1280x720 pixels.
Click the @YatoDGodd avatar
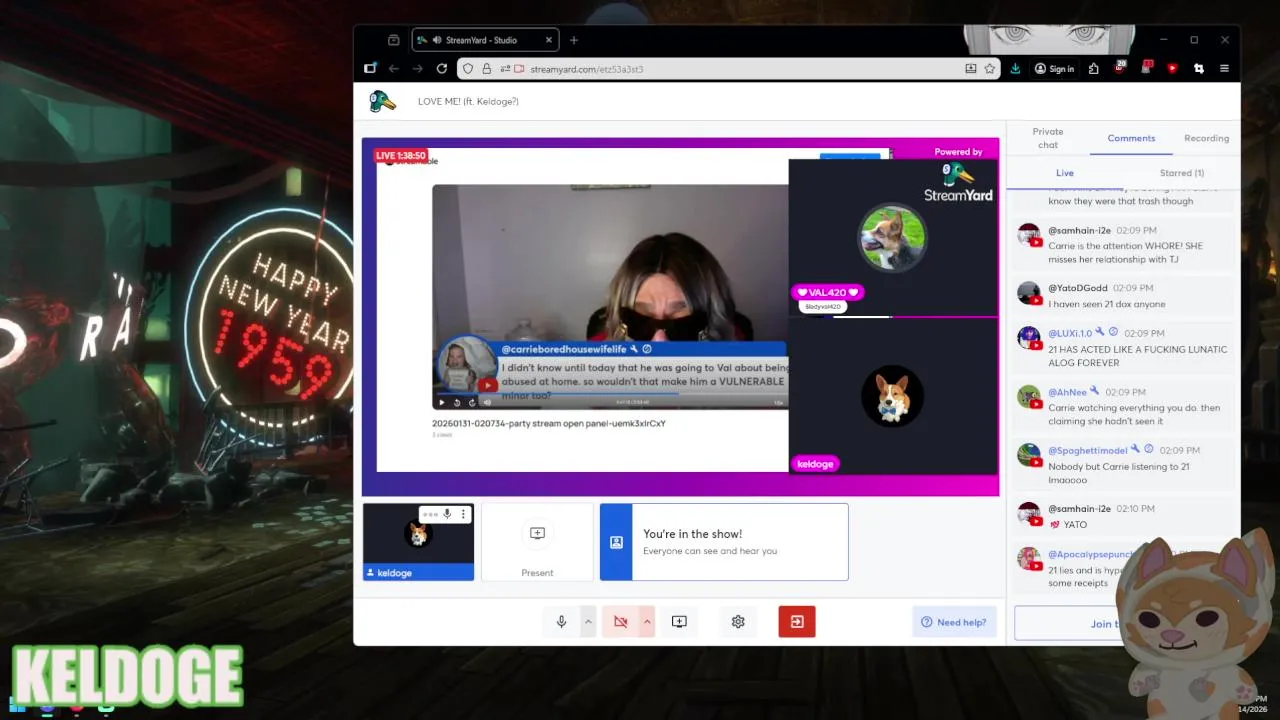pos(1029,293)
